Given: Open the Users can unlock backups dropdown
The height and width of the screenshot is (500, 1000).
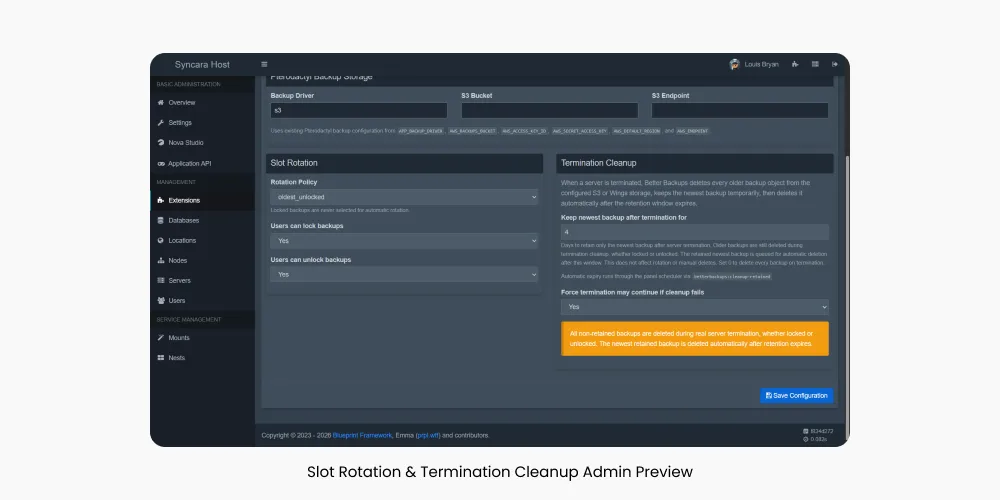Looking at the screenshot, I should point(404,275).
